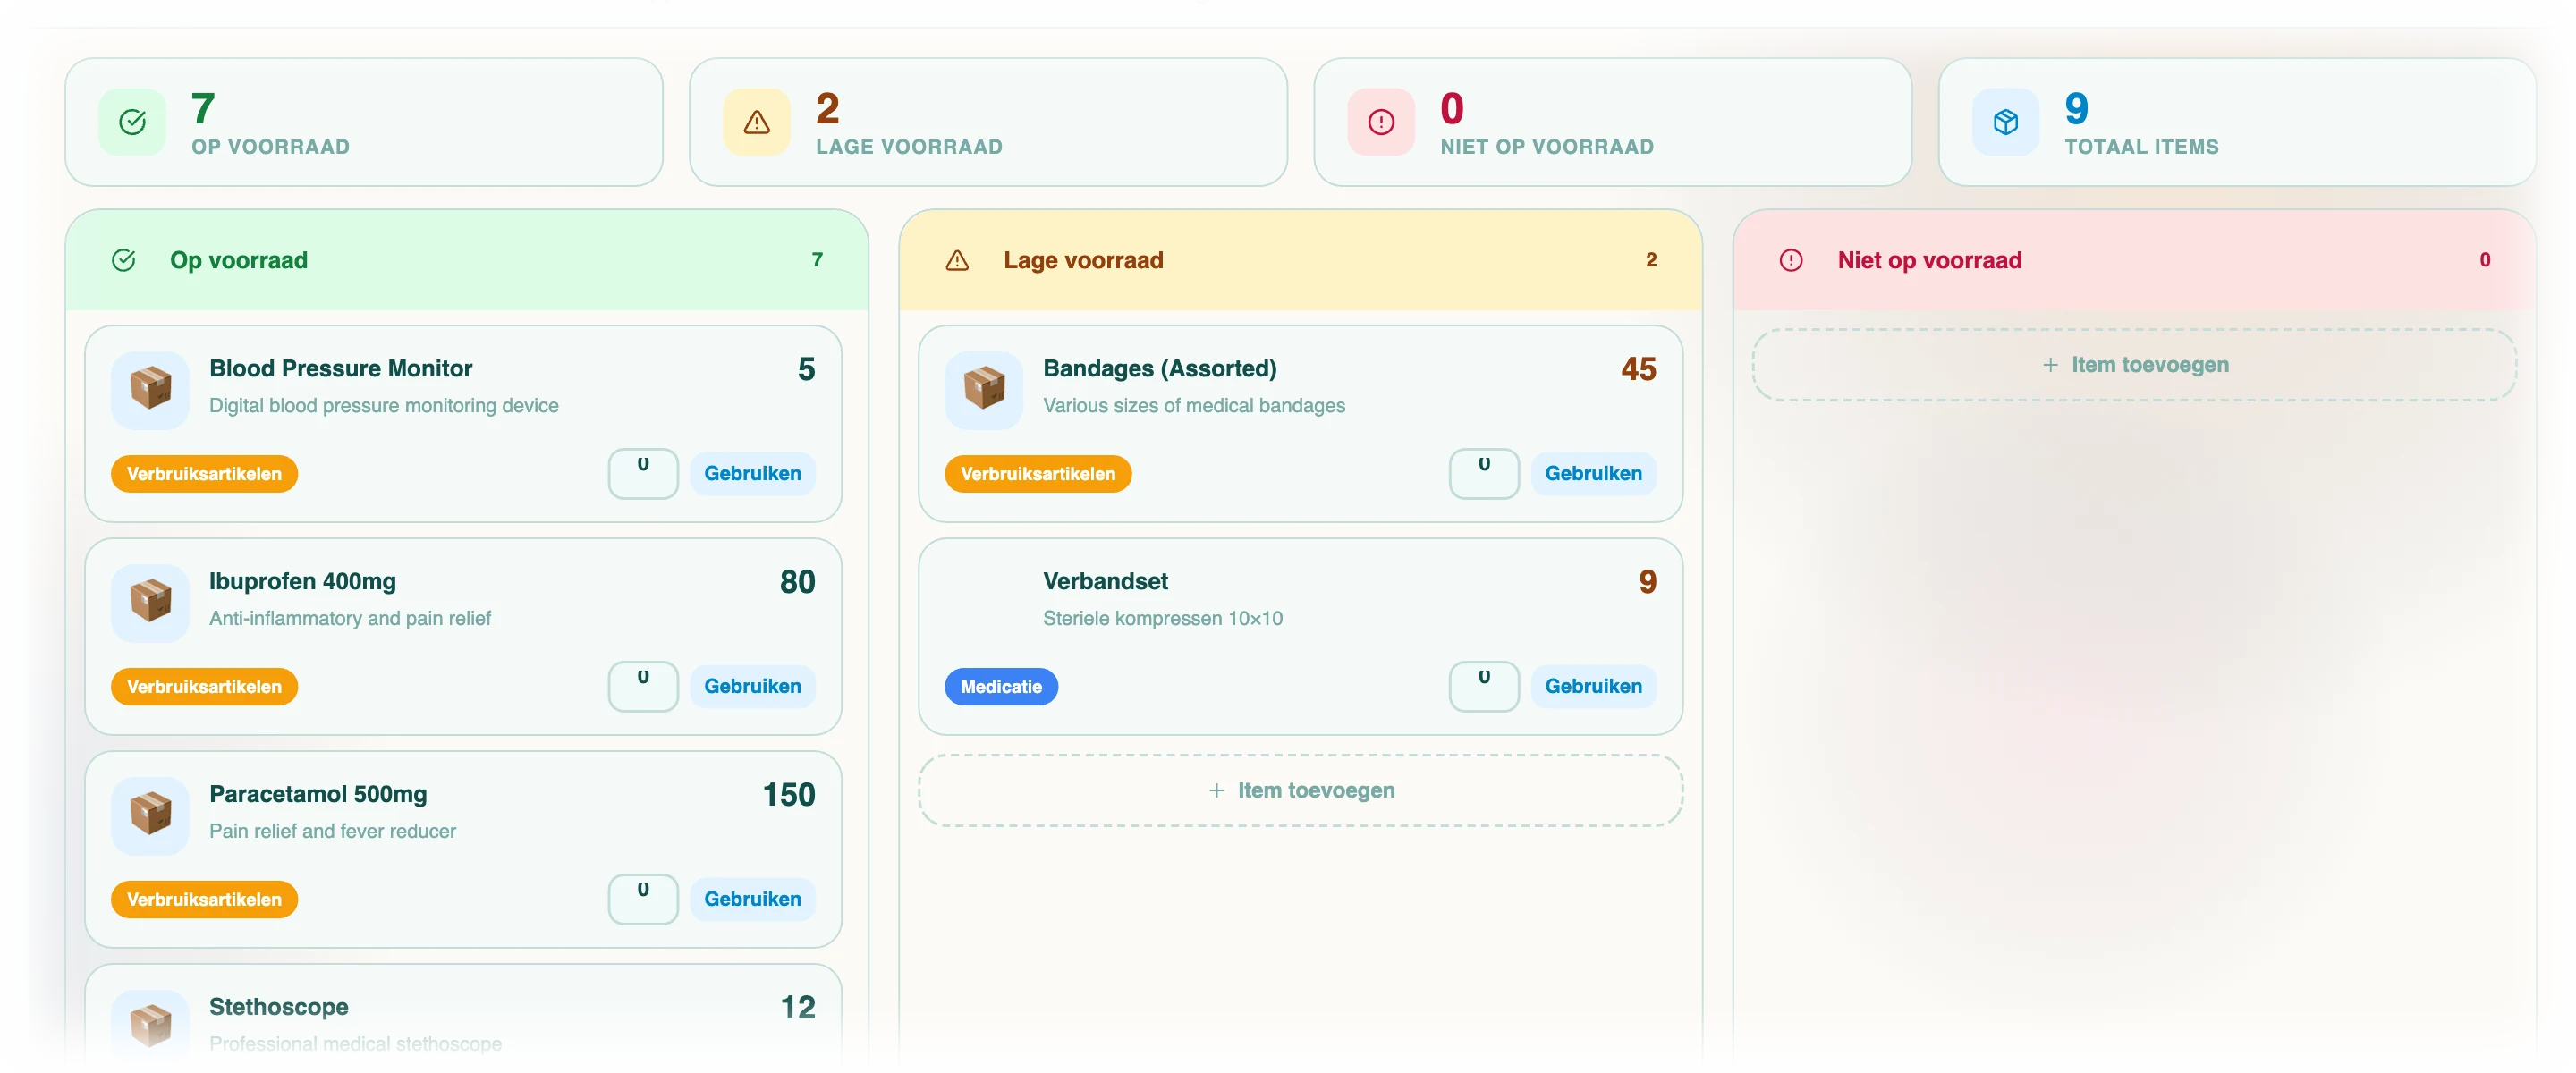
Task: Open the Ibuprofen 400mg item title
Action: (302, 581)
